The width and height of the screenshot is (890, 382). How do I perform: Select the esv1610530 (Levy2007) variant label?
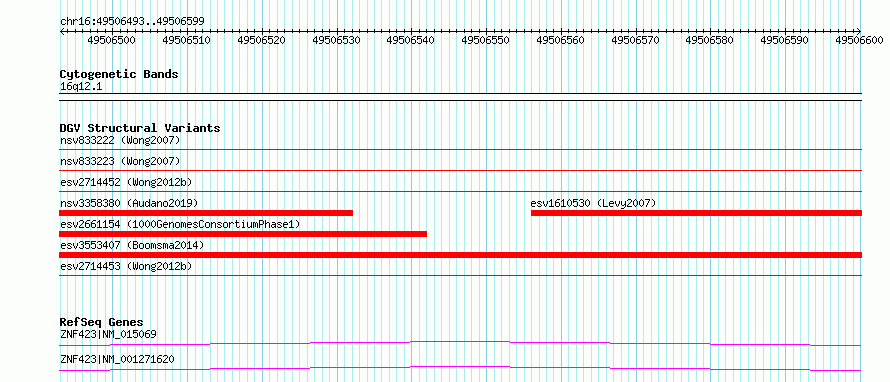point(593,203)
